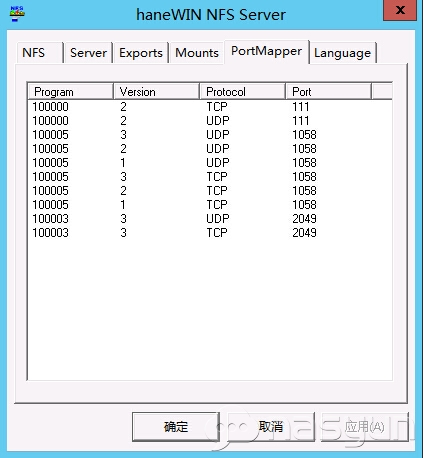Click UDP protocol cell of 100005 version 2

coord(218,149)
